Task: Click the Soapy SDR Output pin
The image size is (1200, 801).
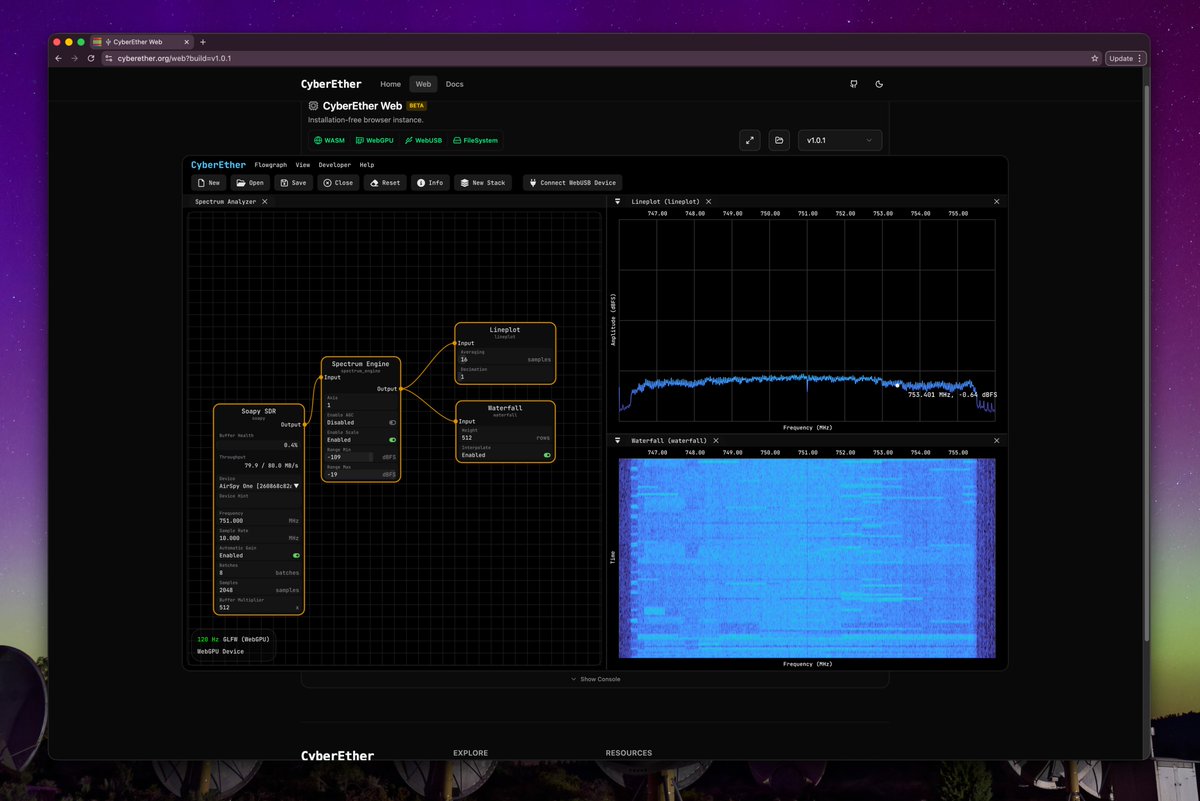Action: pos(303,424)
